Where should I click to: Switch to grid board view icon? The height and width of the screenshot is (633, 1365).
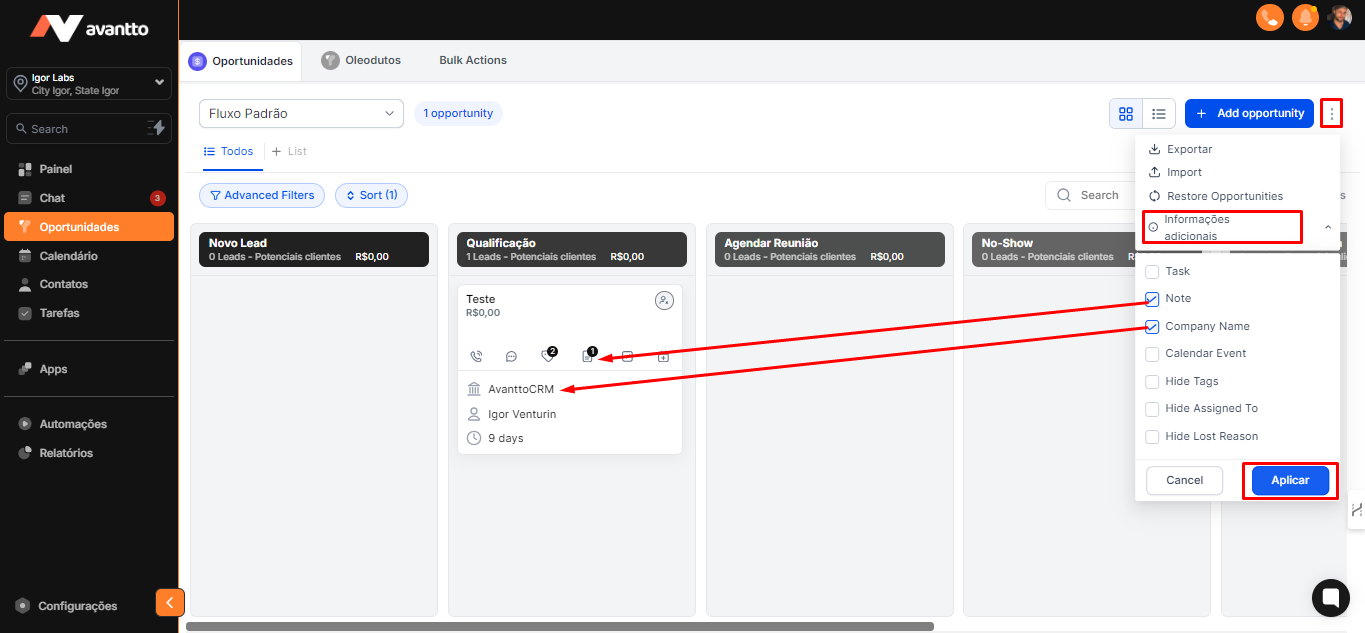(1126, 114)
